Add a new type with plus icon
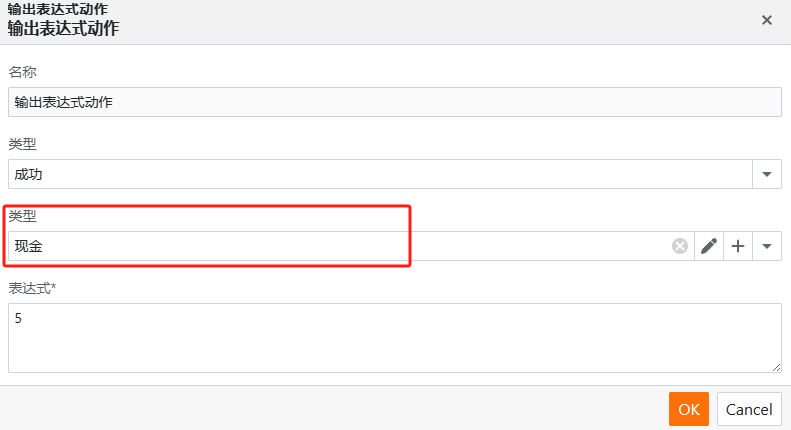791x430 pixels. click(738, 246)
